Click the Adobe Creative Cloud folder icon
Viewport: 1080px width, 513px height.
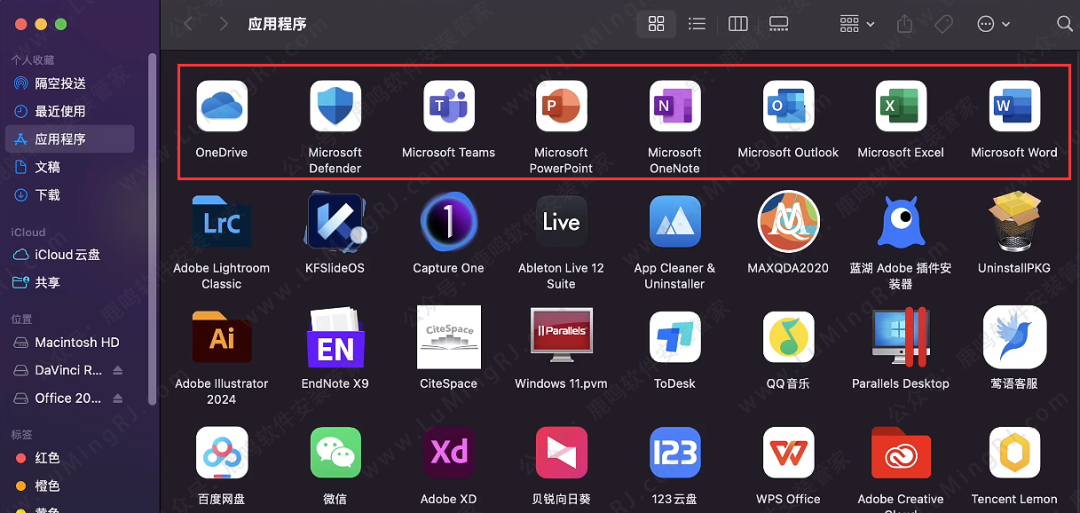coord(901,452)
